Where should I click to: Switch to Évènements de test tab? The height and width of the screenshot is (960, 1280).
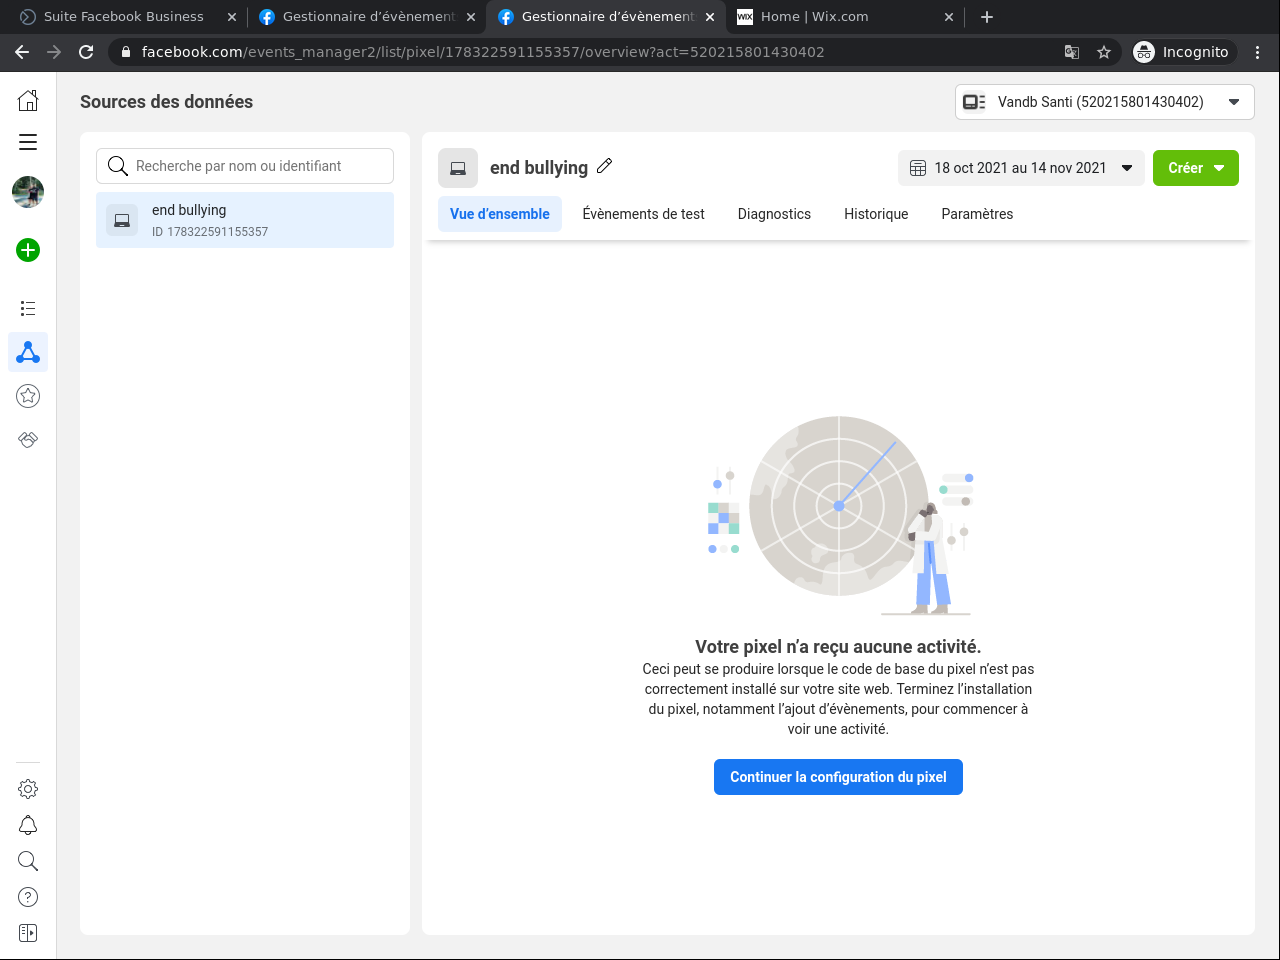(644, 214)
